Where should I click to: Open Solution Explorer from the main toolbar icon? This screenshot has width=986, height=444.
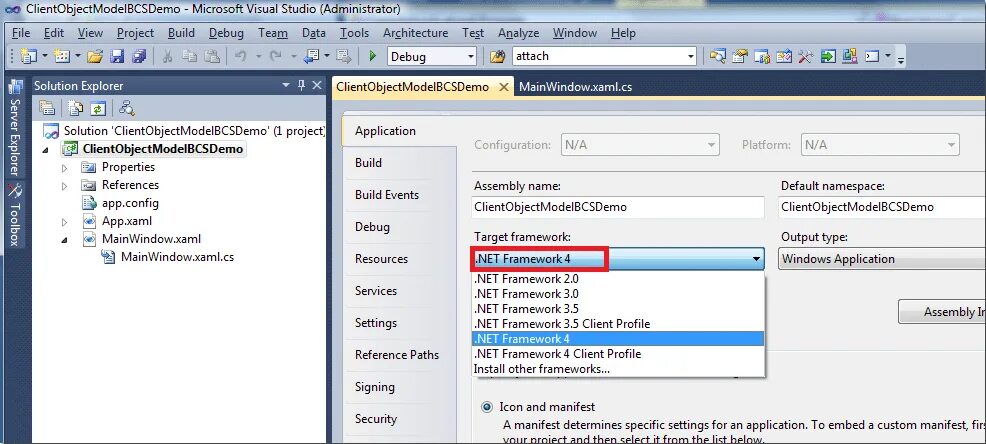717,57
